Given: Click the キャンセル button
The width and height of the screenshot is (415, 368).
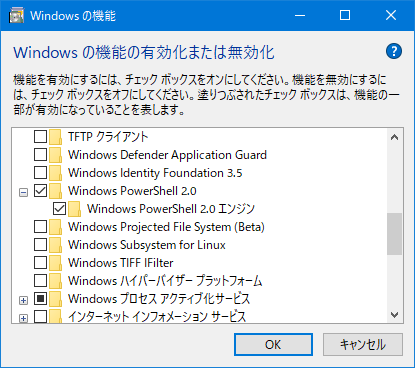Looking at the screenshot, I should click(x=363, y=344).
